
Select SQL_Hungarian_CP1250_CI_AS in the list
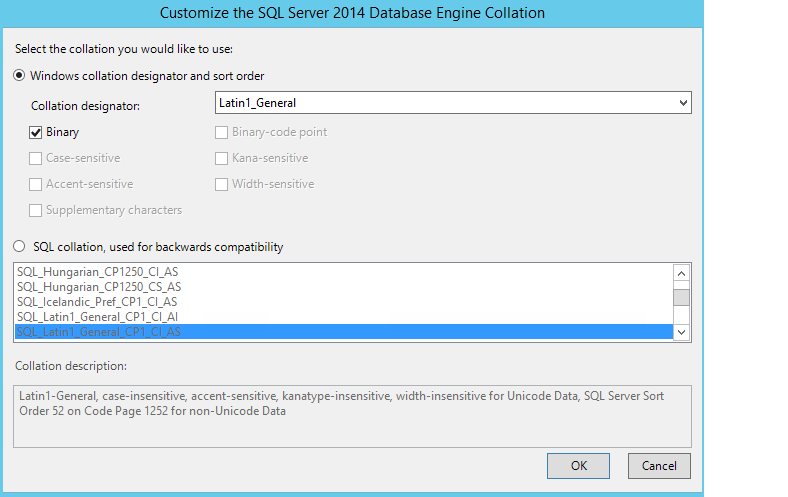point(344,272)
